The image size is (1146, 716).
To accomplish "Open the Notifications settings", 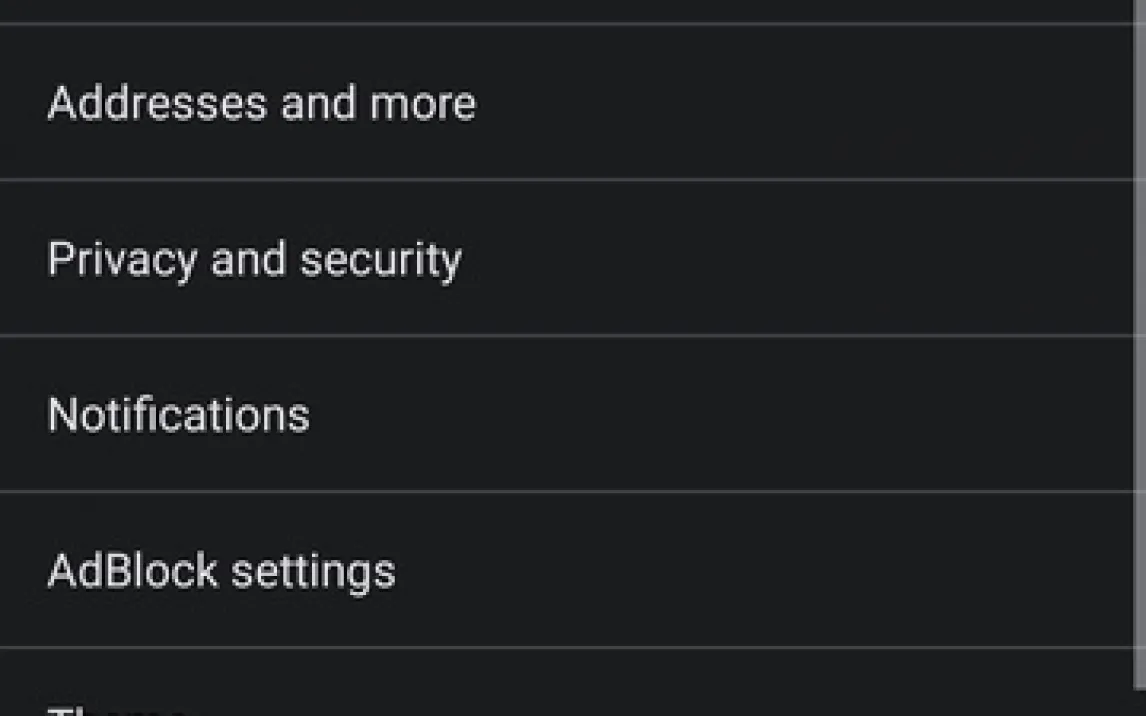I will [x=178, y=415].
